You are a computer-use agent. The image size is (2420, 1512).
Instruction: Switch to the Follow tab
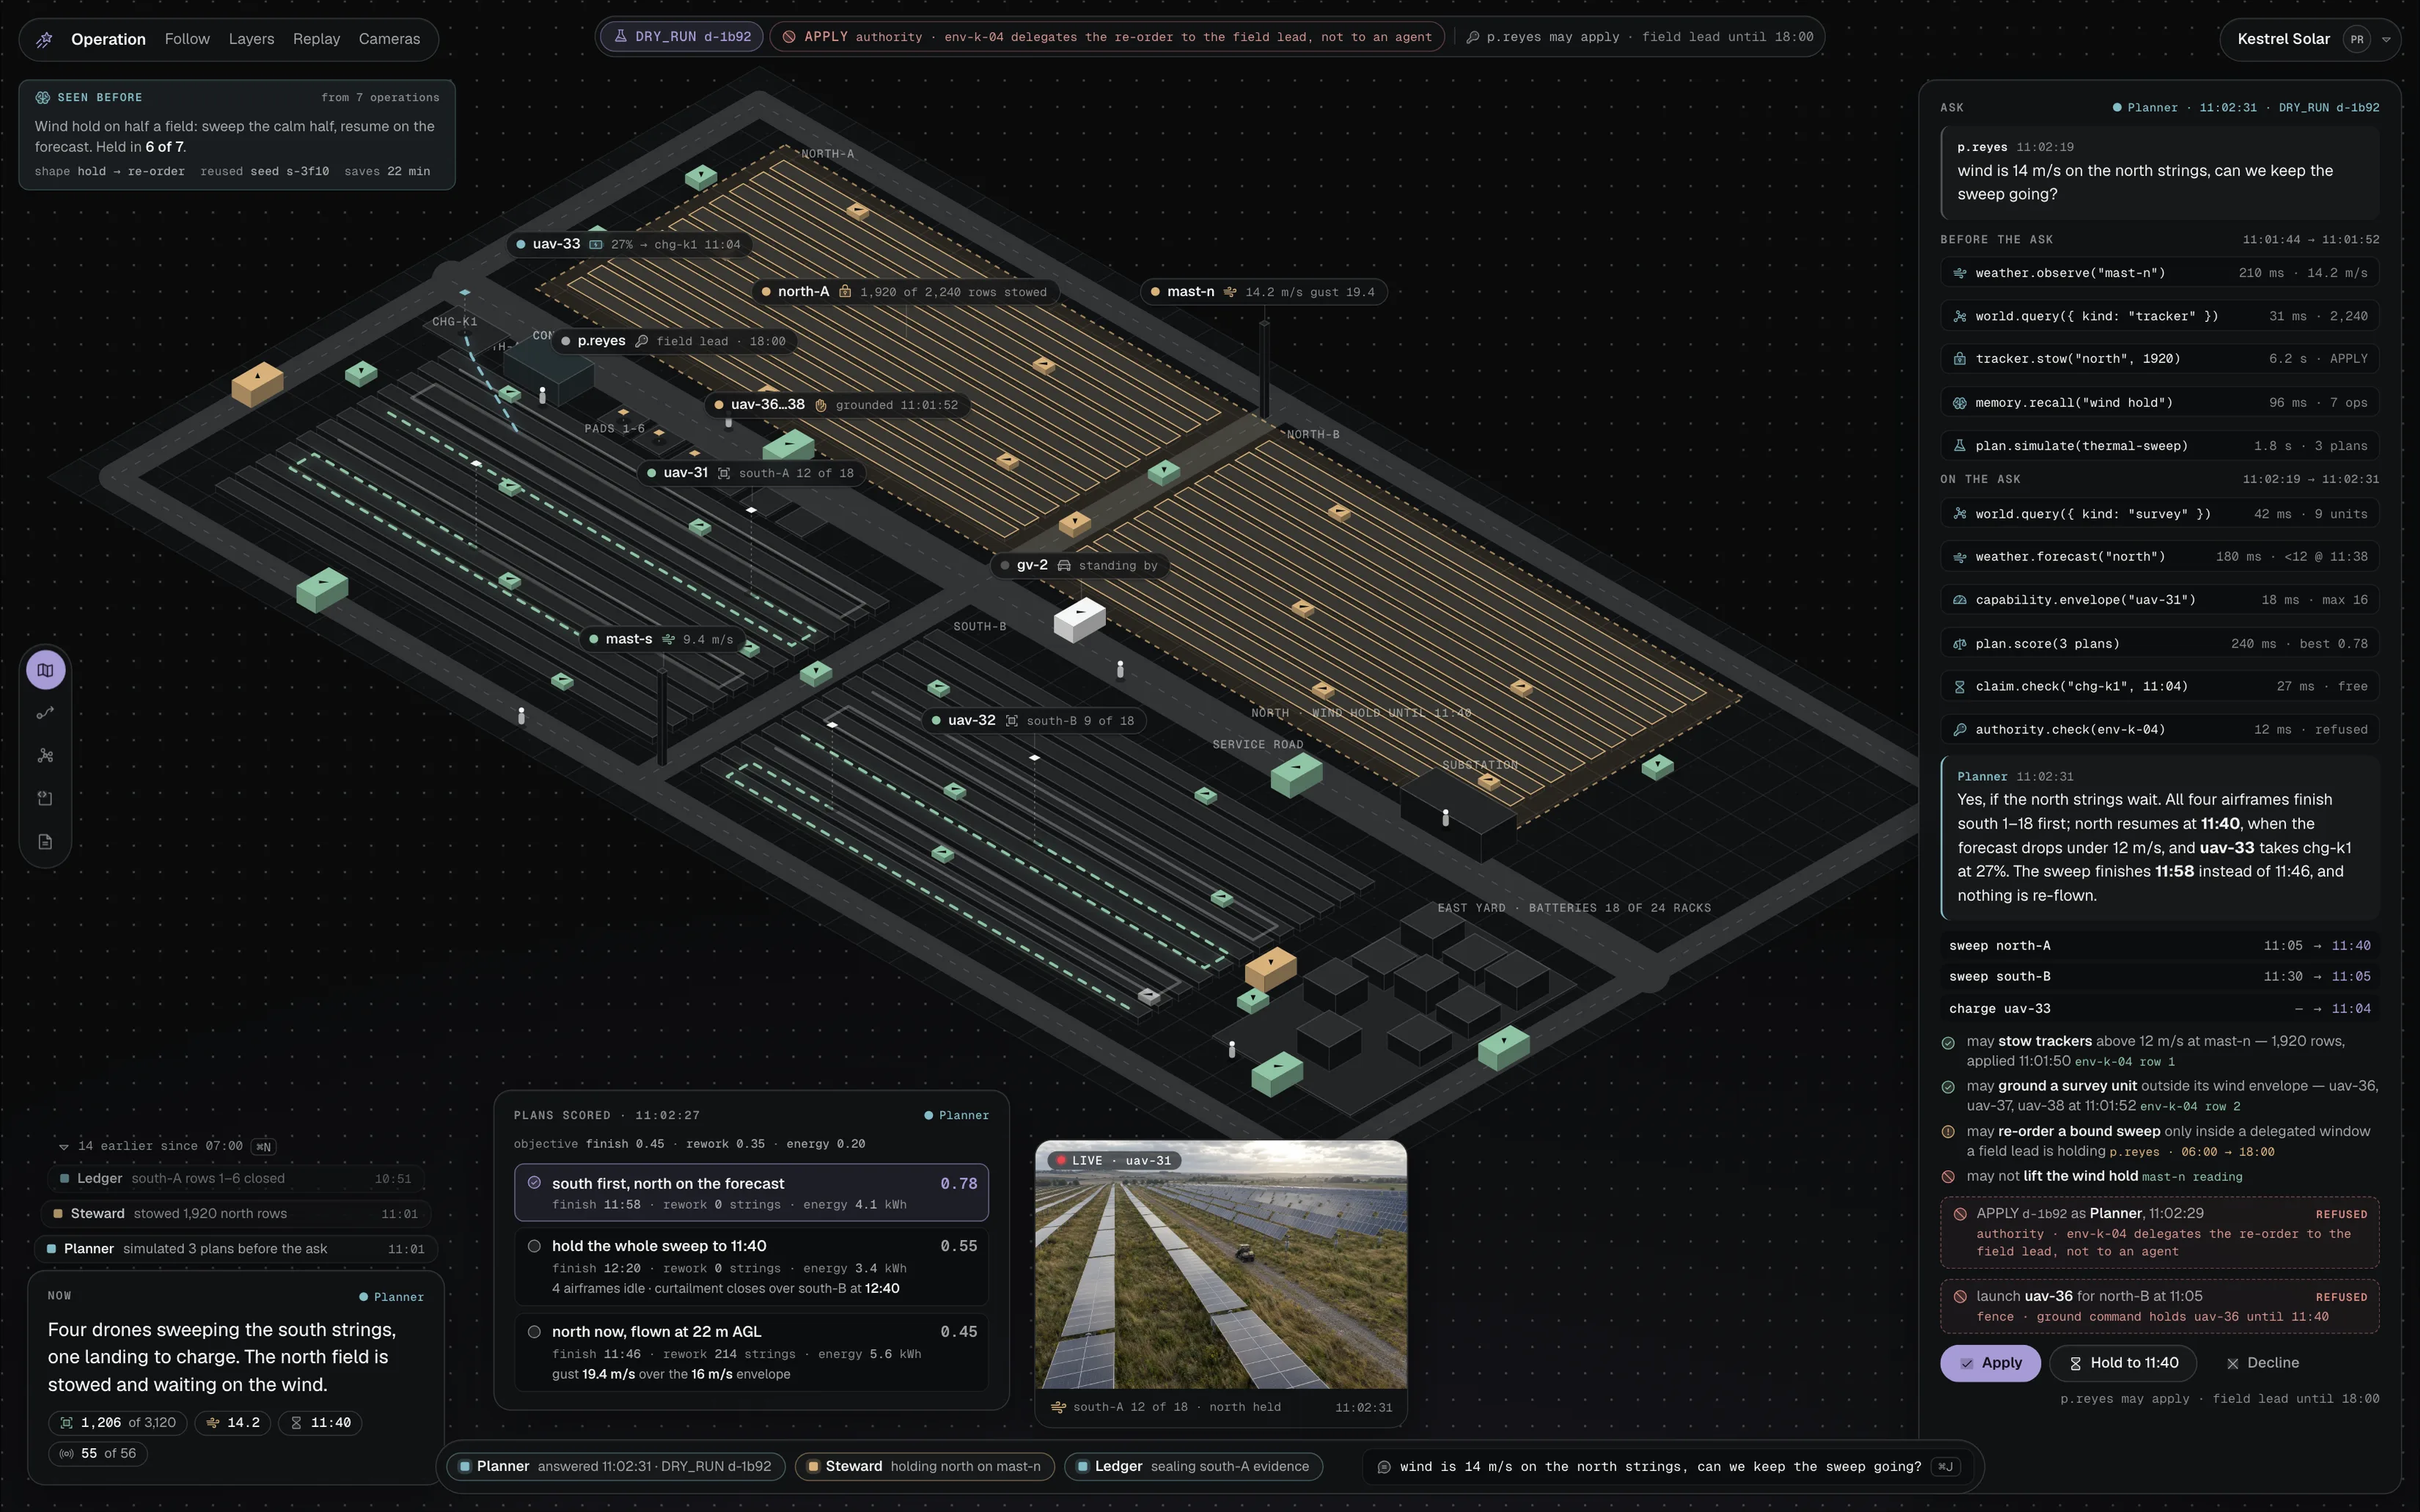point(187,39)
